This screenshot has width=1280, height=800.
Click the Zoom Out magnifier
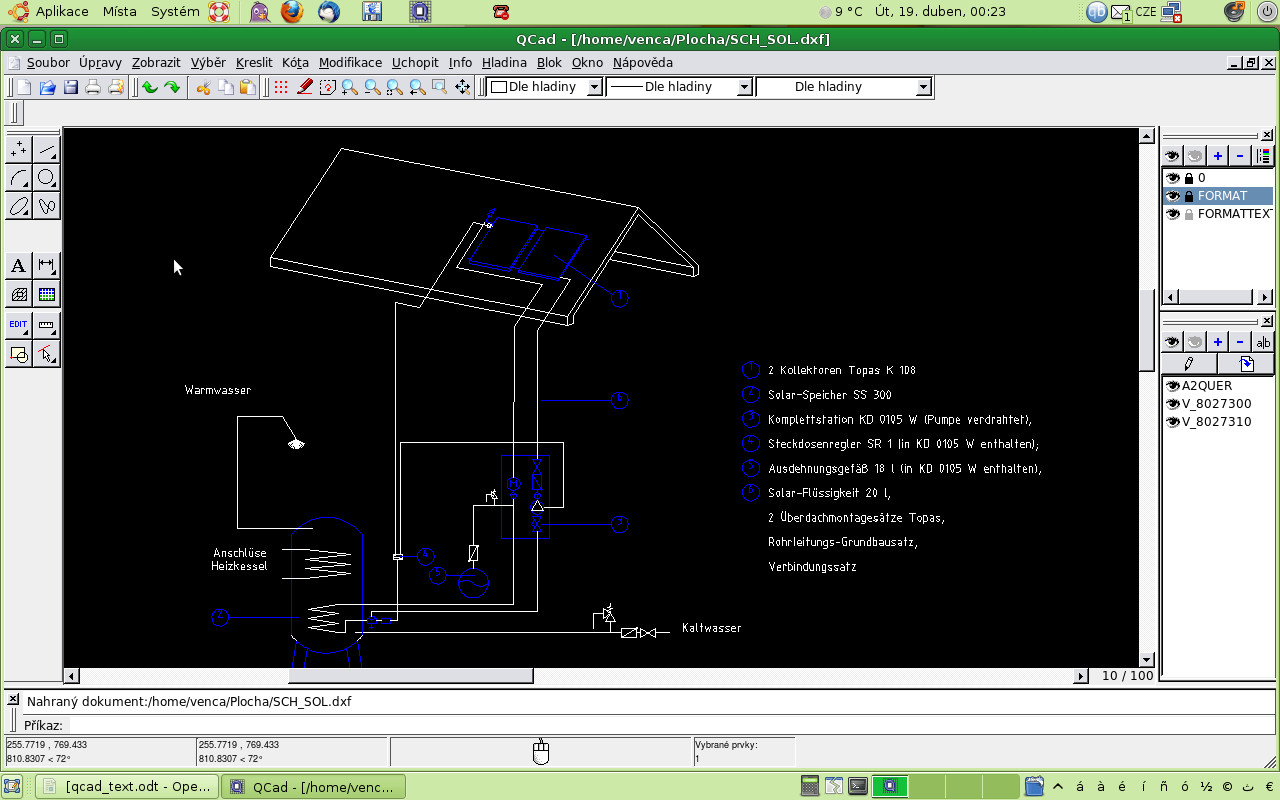(x=372, y=87)
